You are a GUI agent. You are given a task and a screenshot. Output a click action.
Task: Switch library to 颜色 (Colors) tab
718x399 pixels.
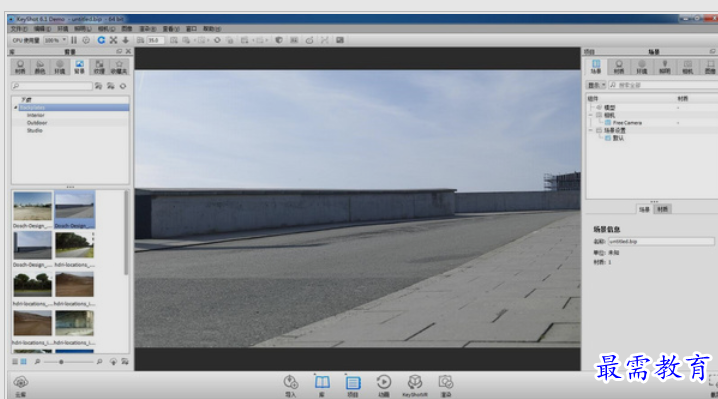(40, 67)
